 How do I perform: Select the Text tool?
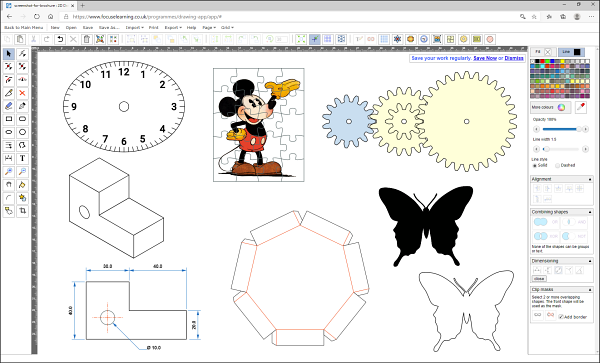click(22, 158)
